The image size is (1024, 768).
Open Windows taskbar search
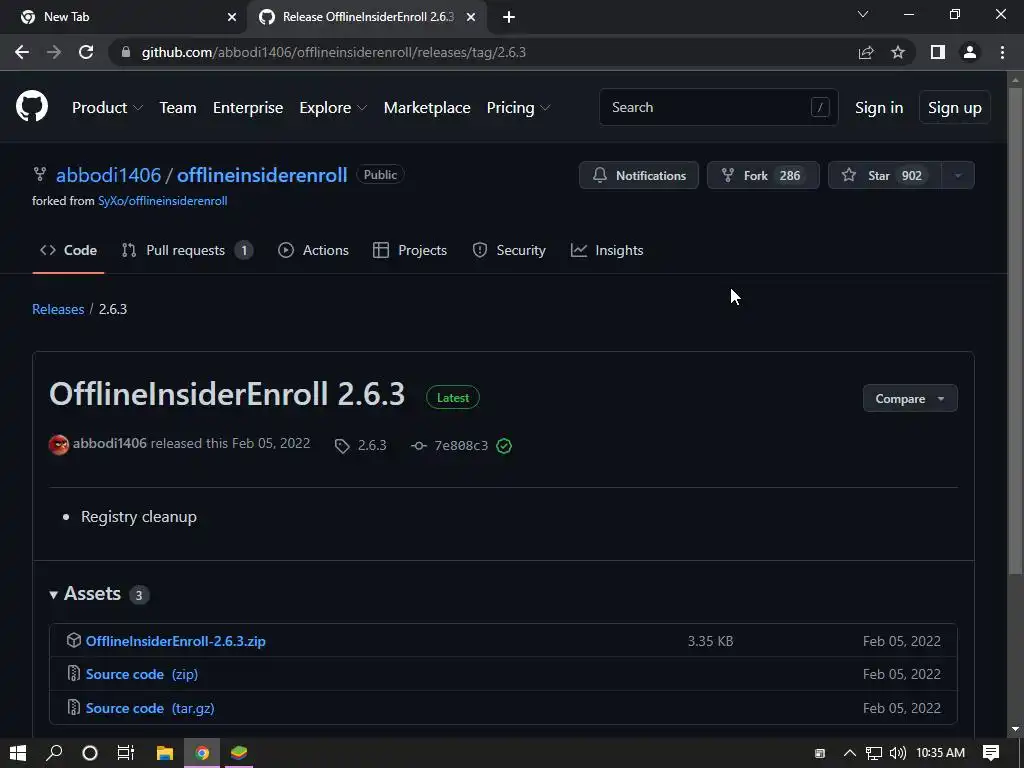[54, 753]
